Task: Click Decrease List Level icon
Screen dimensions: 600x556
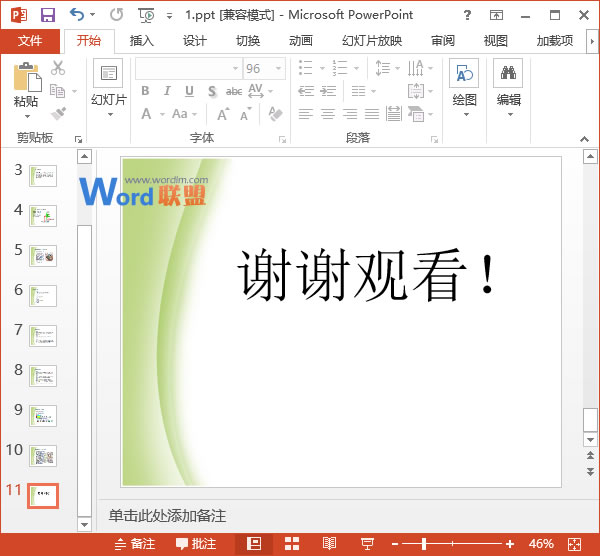Action: click(x=306, y=91)
